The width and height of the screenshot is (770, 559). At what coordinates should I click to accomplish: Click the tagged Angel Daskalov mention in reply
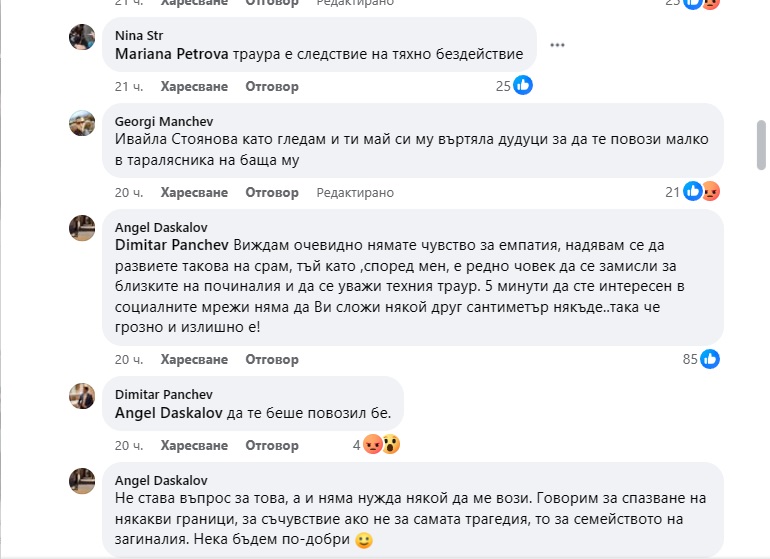pos(170,412)
